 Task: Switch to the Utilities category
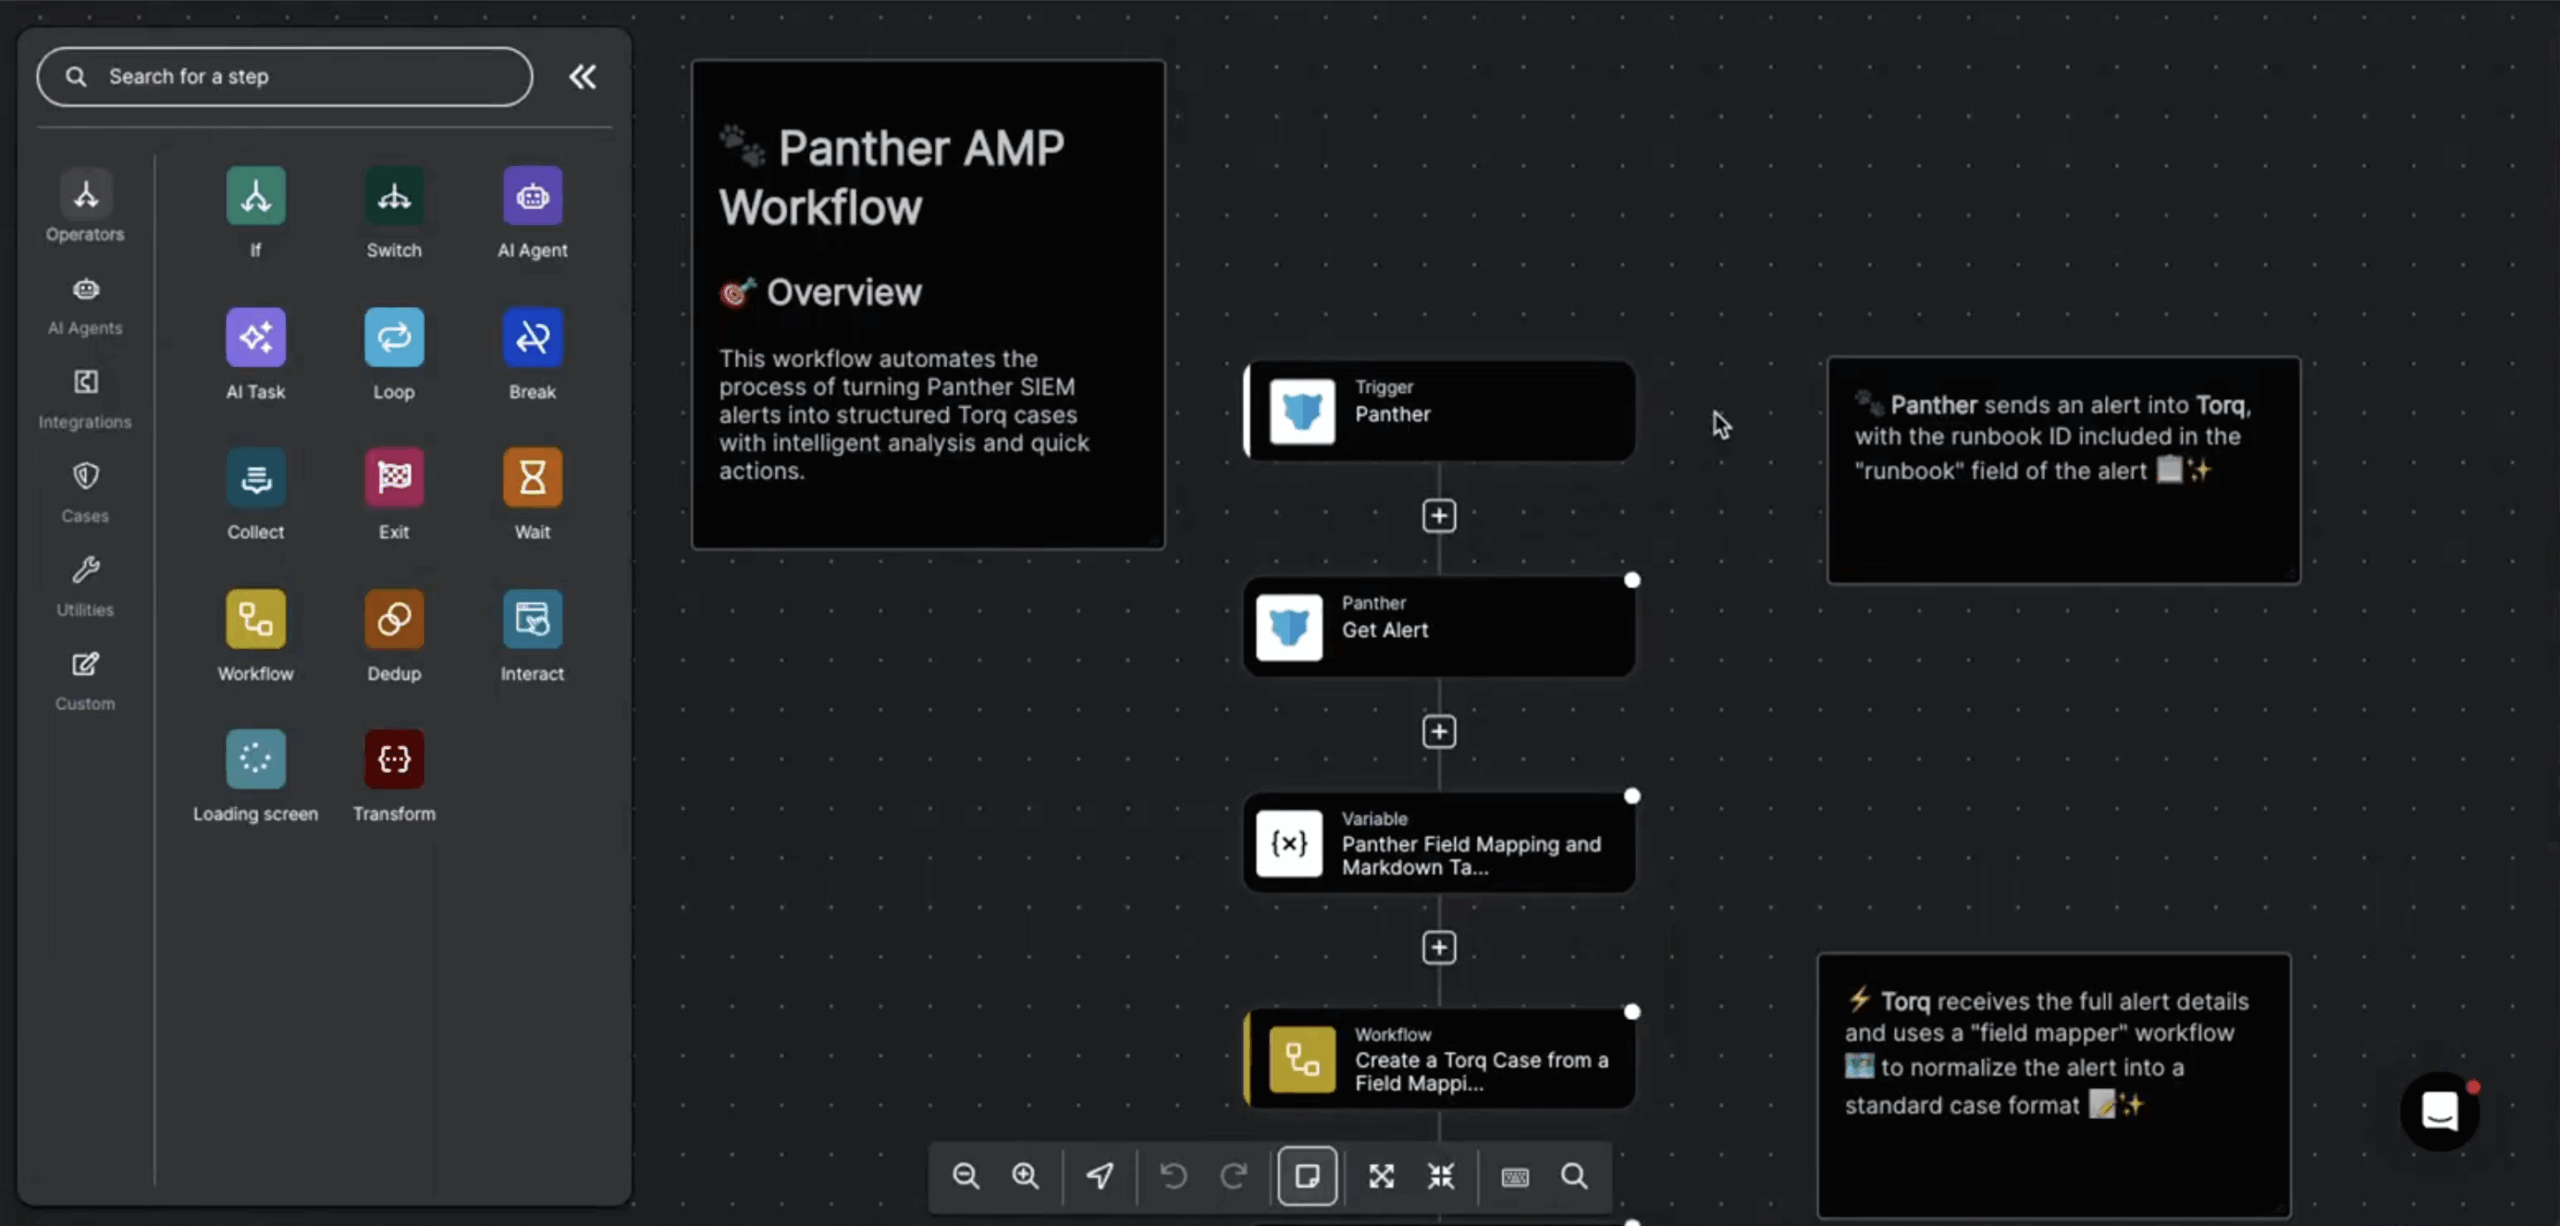point(84,584)
